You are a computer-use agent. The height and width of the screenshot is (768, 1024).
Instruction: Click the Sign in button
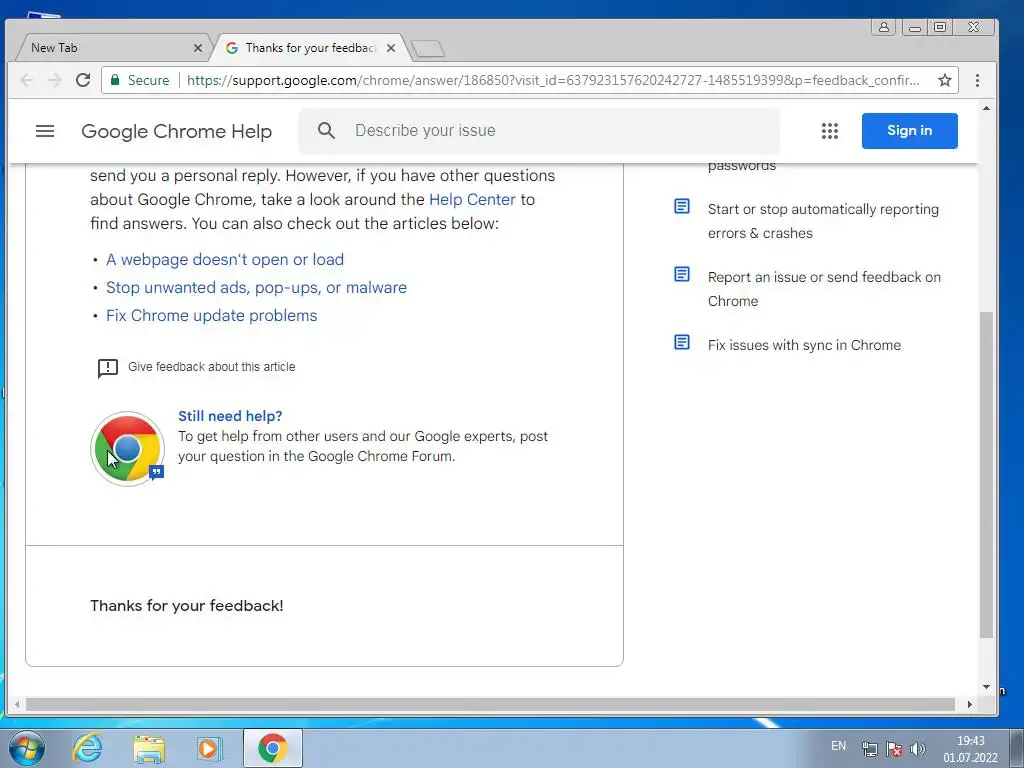(x=910, y=131)
